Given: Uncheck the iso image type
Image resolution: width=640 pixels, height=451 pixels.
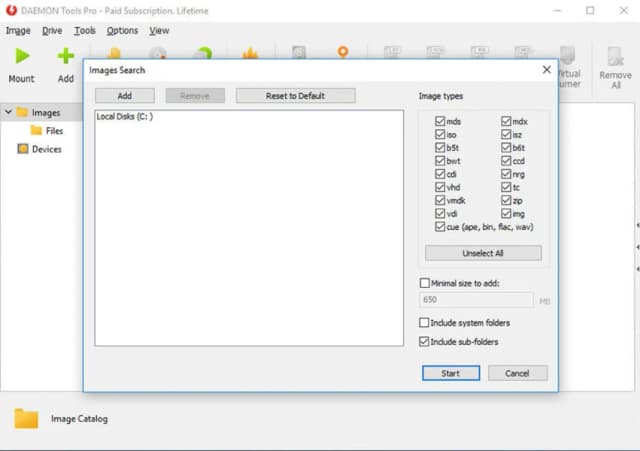Looking at the screenshot, I should (440, 134).
